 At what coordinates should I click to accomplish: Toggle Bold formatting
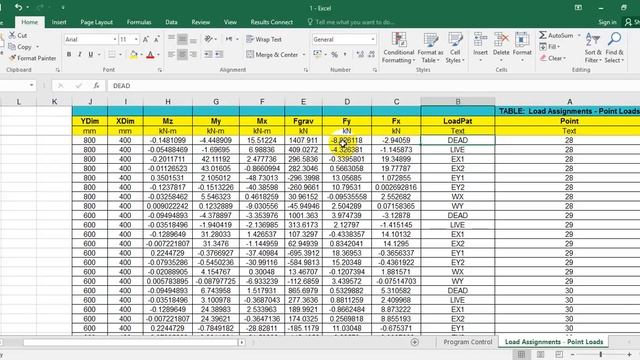tap(69, 54)
